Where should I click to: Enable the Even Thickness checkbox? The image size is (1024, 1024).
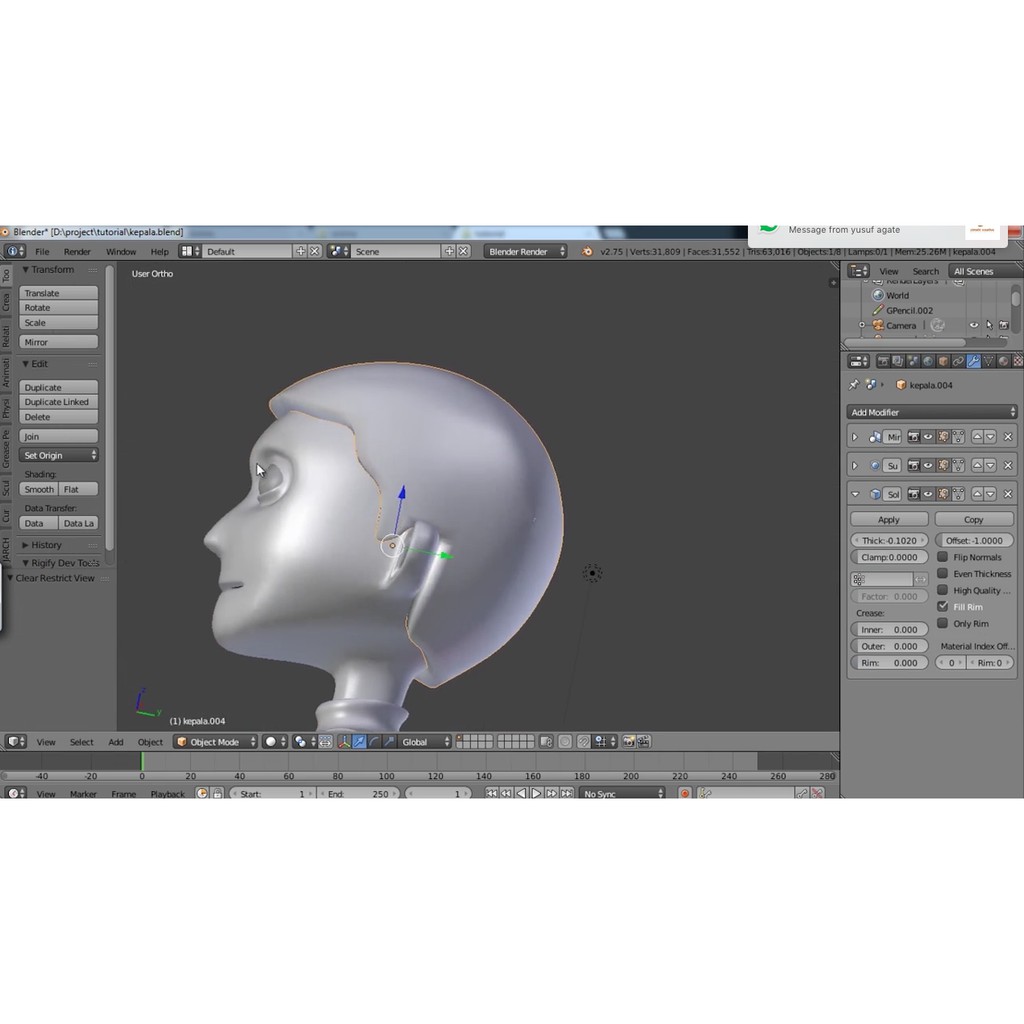[x=942, y=574]
